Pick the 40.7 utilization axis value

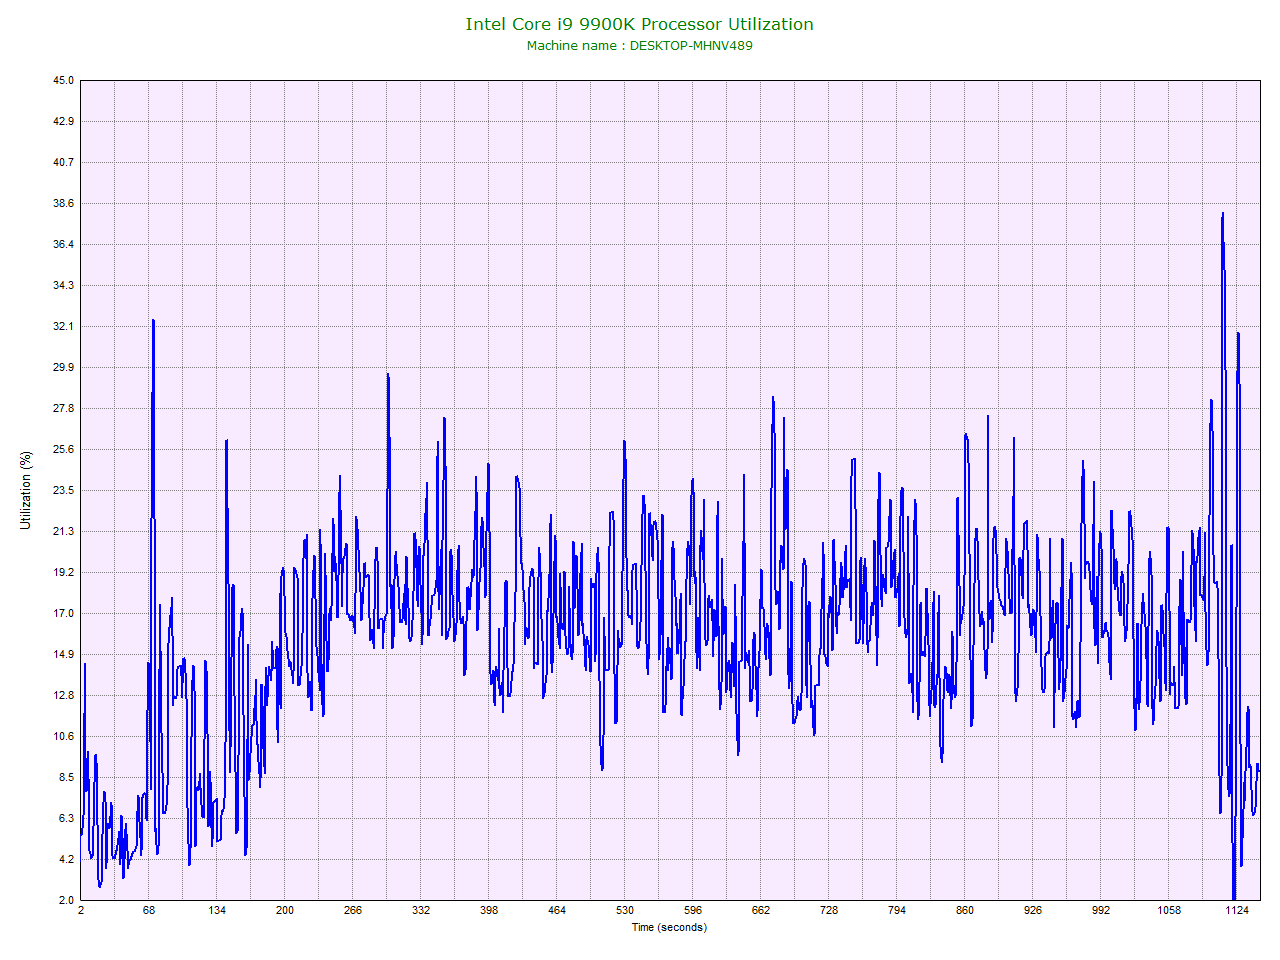63,162
